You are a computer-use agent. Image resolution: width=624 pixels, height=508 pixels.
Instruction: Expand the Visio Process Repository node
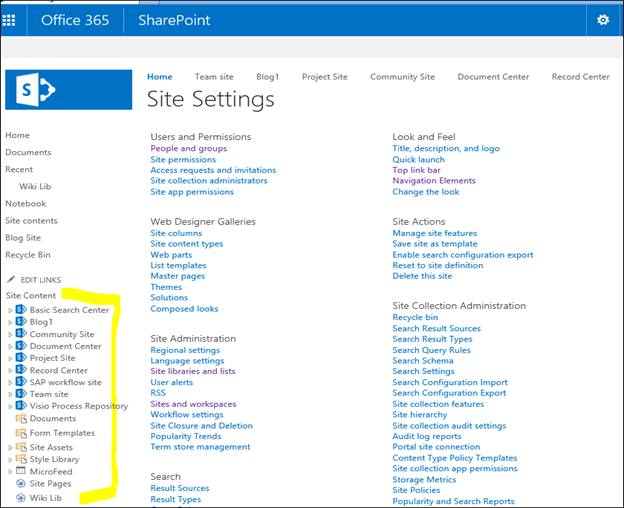click(x=10, y=406)
